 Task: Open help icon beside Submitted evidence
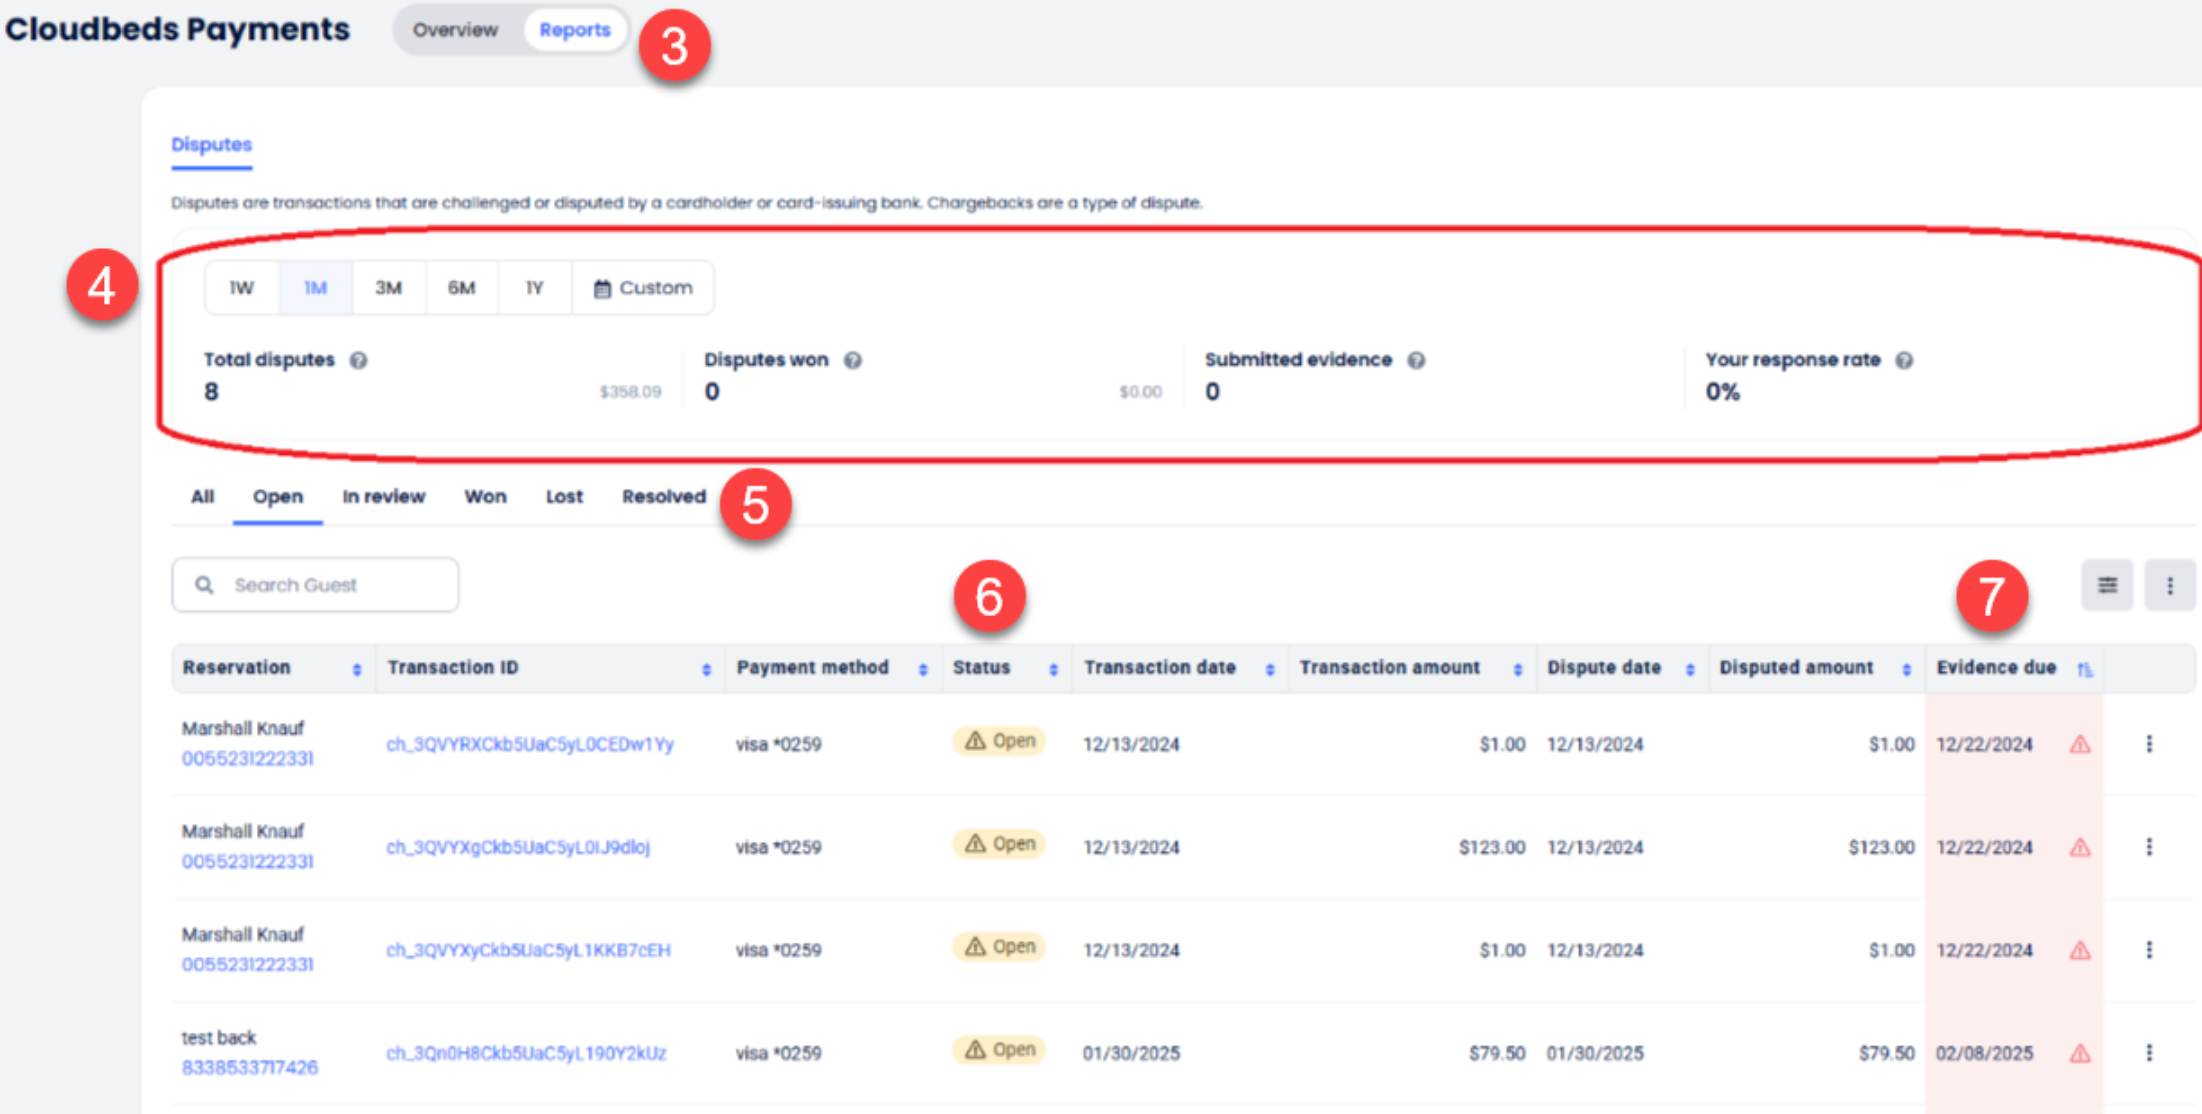click(1416, 360)
